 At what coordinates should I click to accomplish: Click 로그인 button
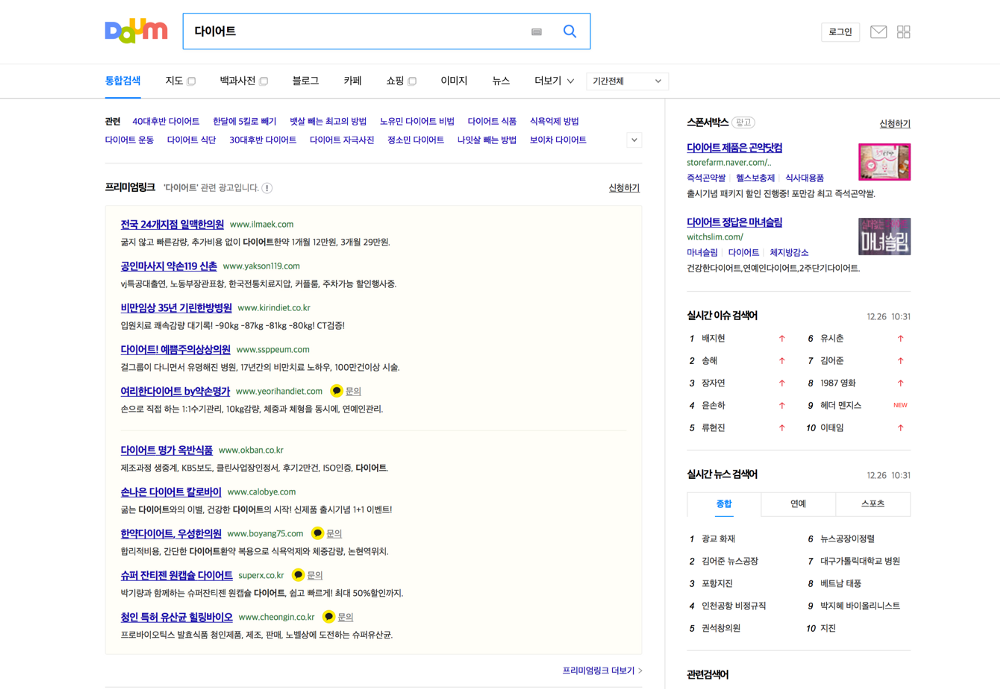[840, 32]
